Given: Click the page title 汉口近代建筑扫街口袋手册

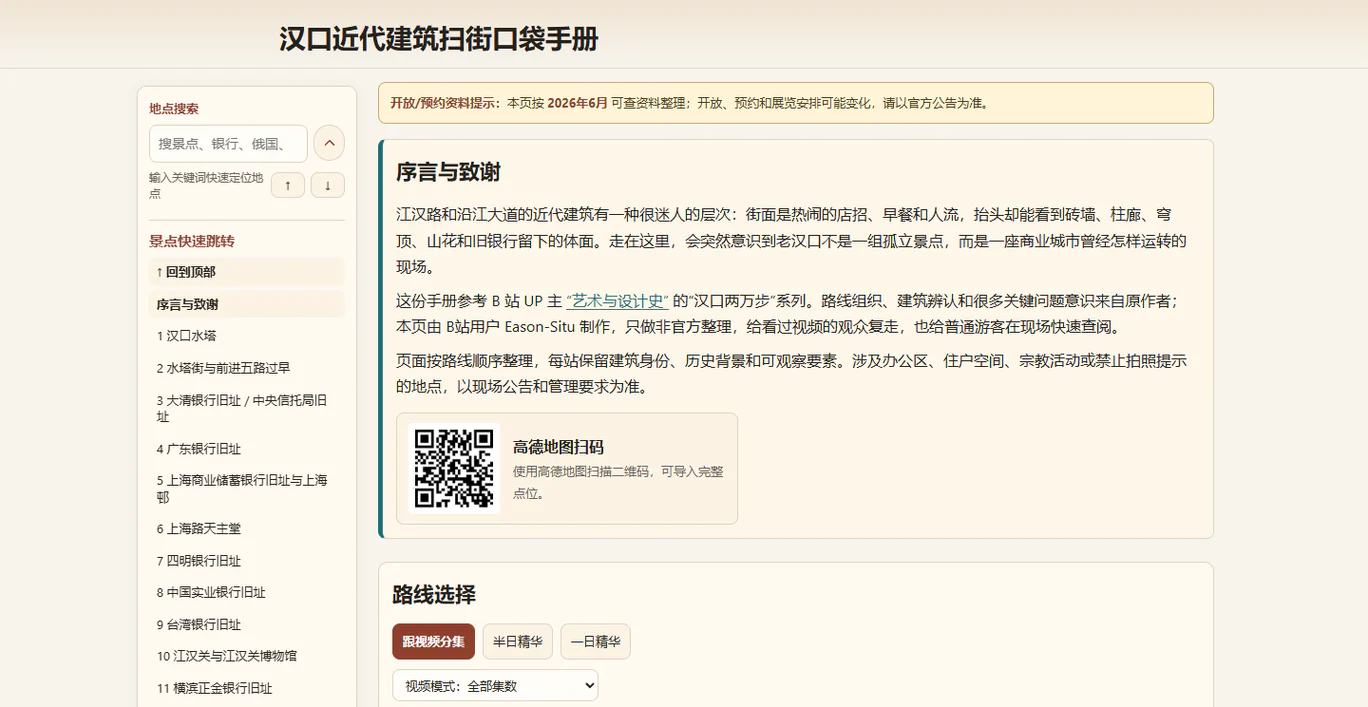Looking at the screenshot, I should tap(439, 39).
